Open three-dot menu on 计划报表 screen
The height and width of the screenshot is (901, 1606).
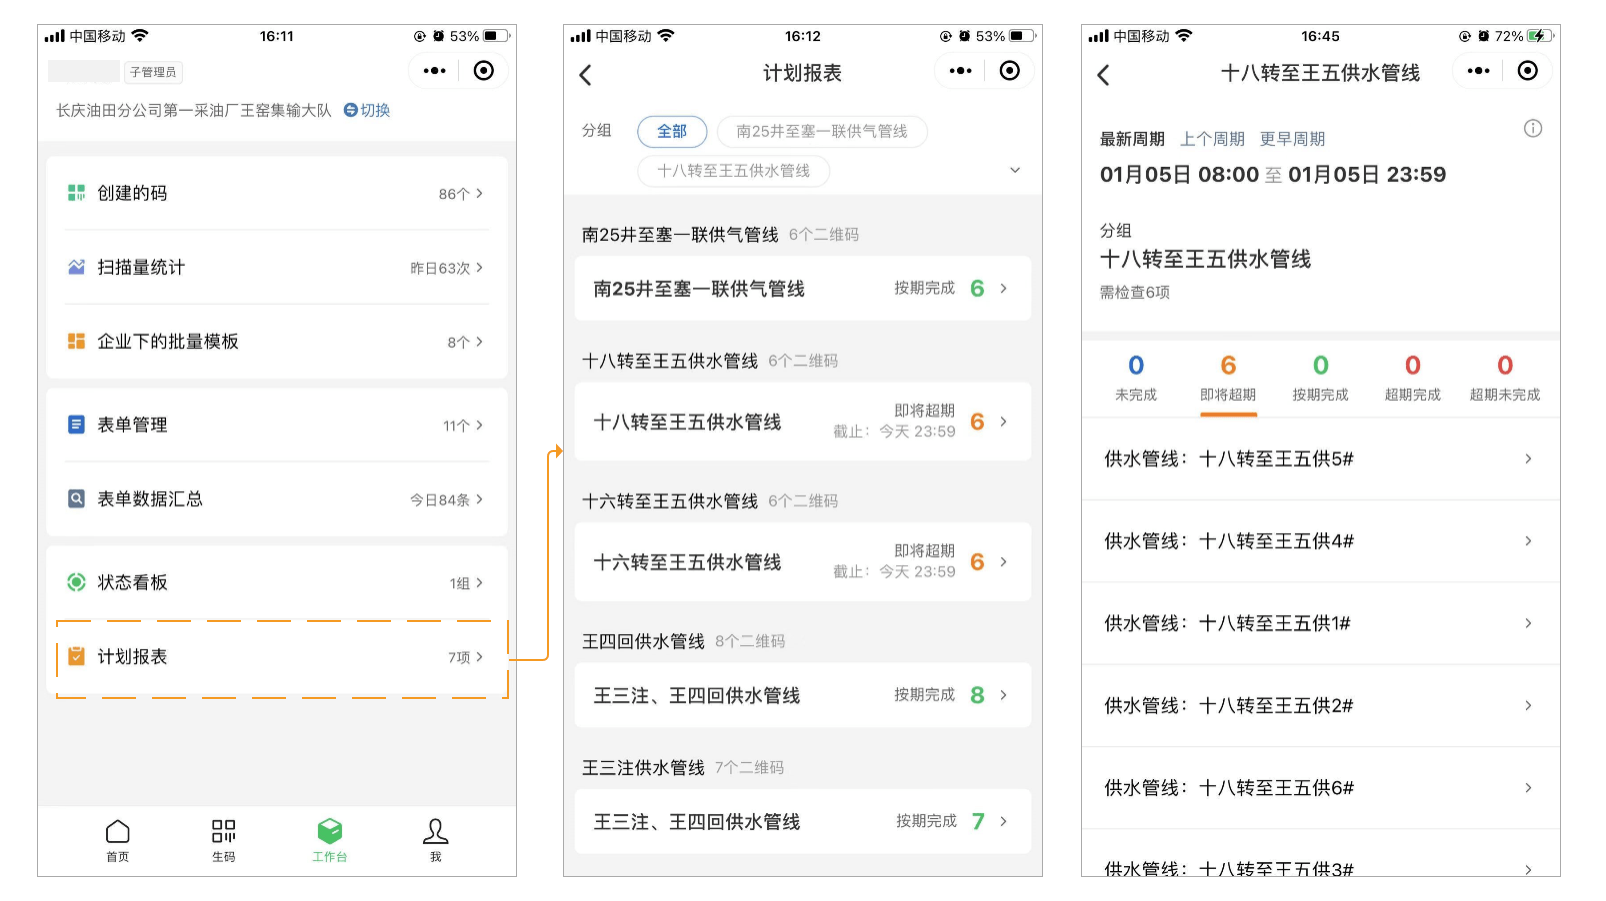coord(961,71)
